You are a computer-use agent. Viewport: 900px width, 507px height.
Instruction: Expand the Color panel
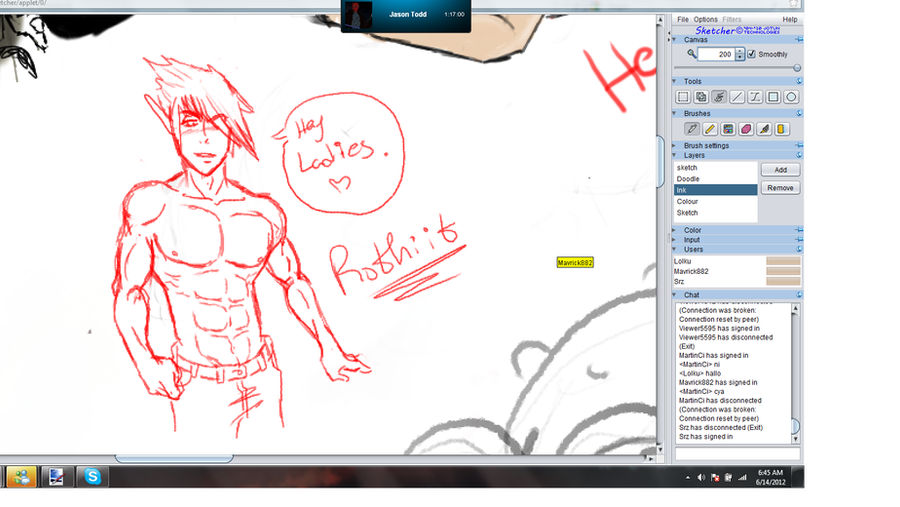tap(674, 230)
